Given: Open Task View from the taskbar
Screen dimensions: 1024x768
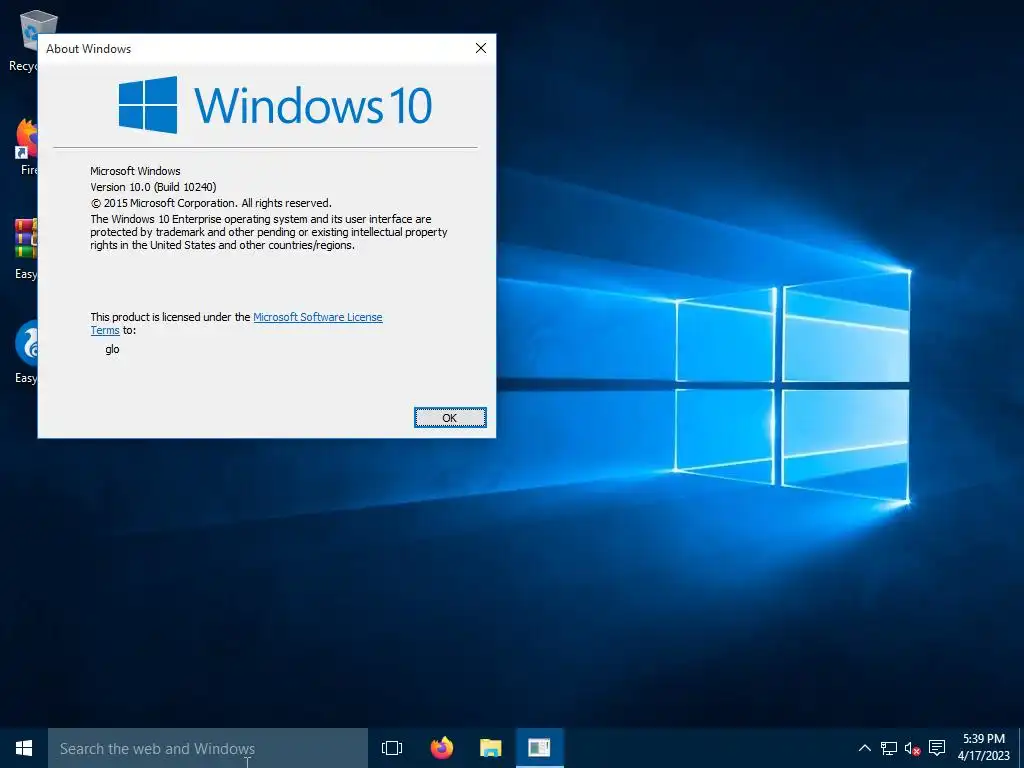Looking at the screenshot, I should click(x=392, y=748).
